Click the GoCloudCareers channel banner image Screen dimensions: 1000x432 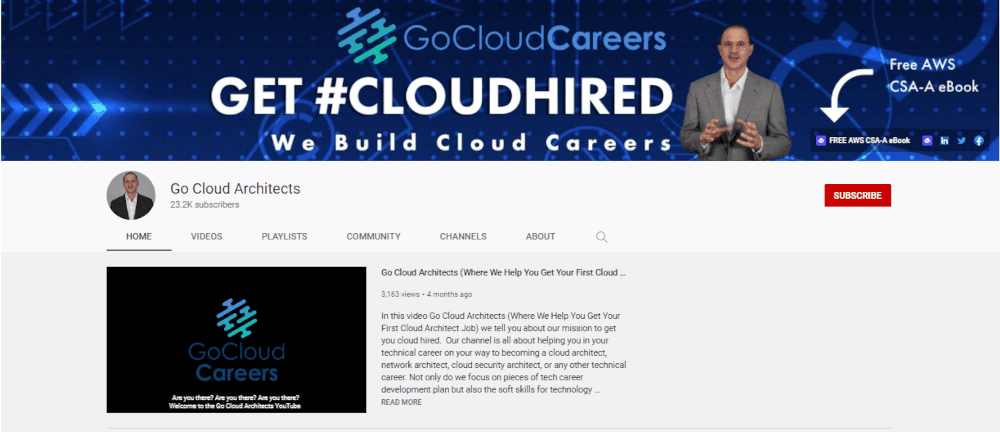point(500,80)
